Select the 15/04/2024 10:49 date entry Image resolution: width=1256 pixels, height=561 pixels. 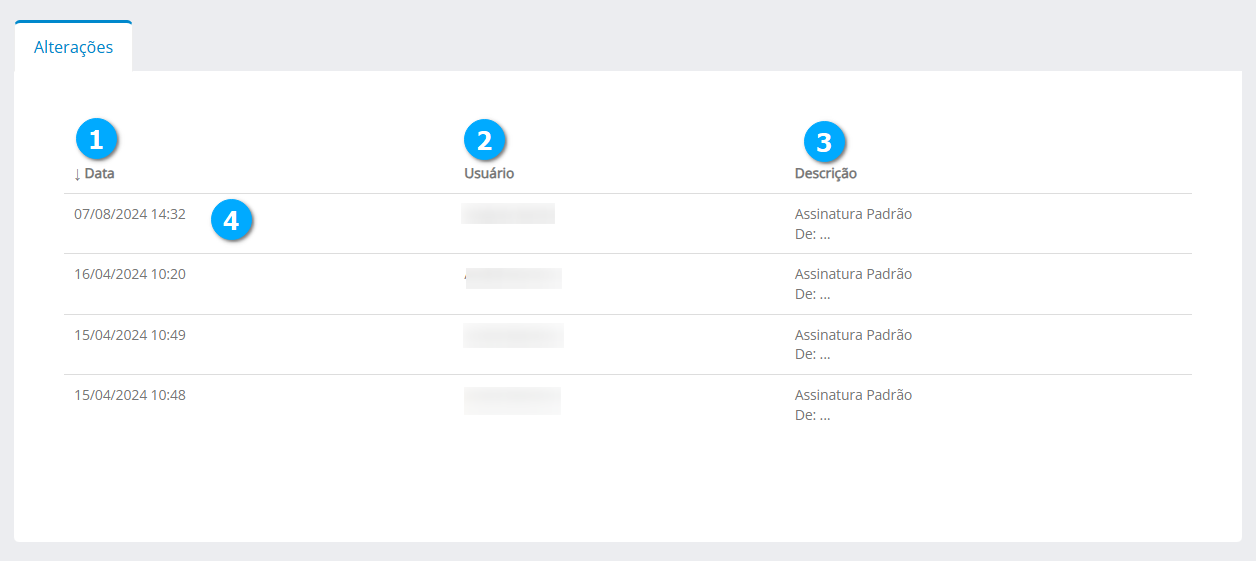[x=130, y=335]
